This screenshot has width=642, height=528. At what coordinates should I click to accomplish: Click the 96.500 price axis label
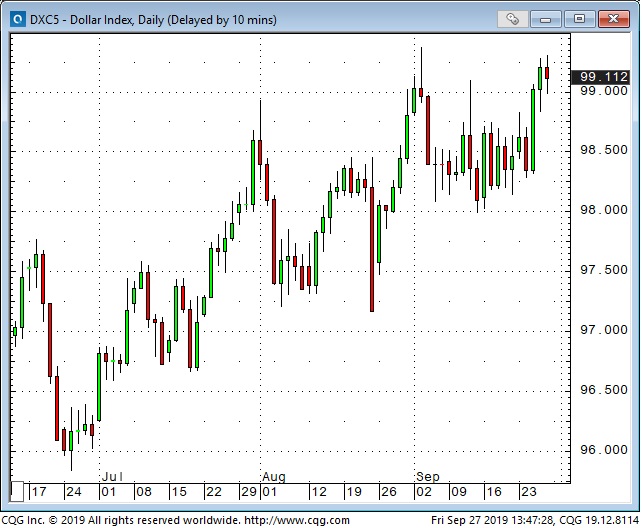point(604,390)
